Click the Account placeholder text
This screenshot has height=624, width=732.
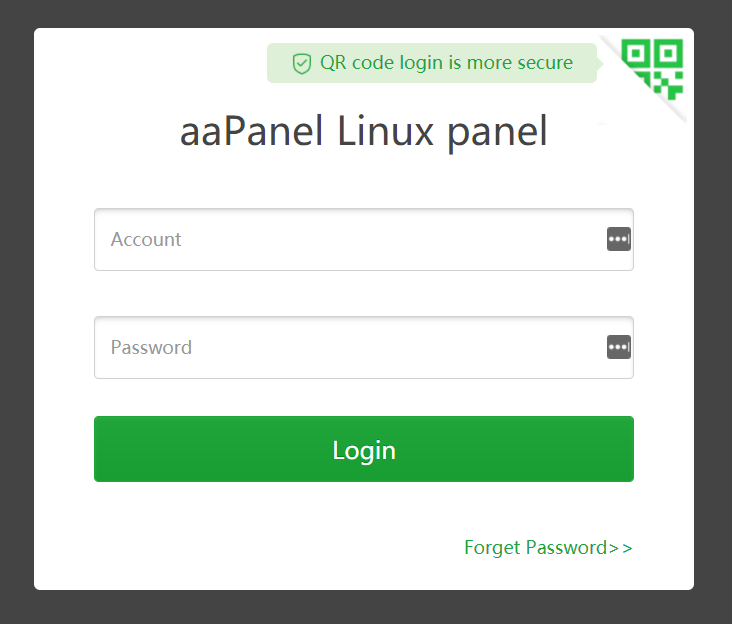click(x=146, y=239)
